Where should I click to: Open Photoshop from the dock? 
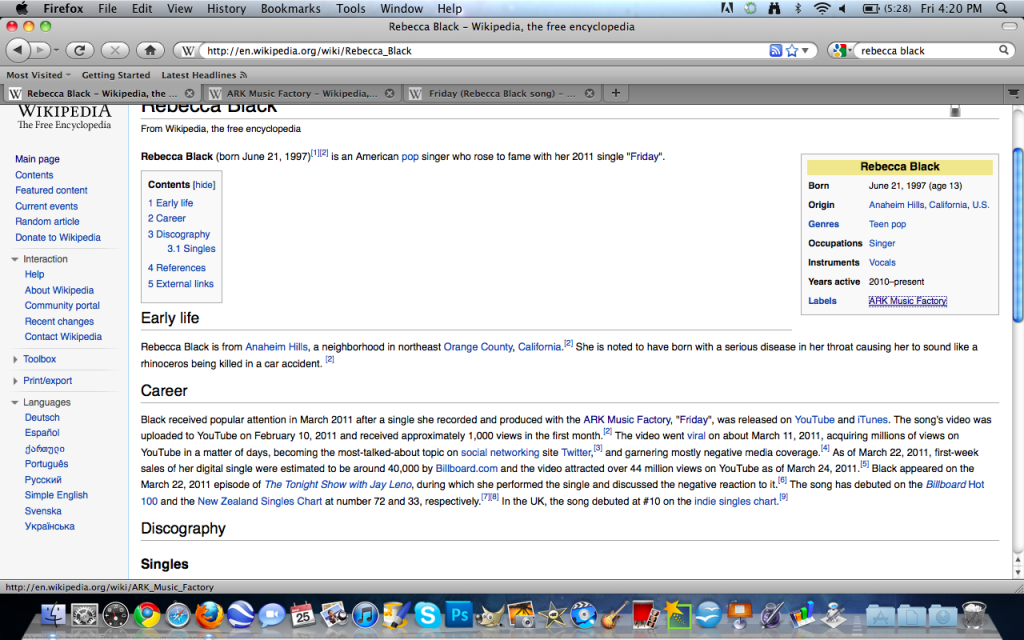(459, 615)
